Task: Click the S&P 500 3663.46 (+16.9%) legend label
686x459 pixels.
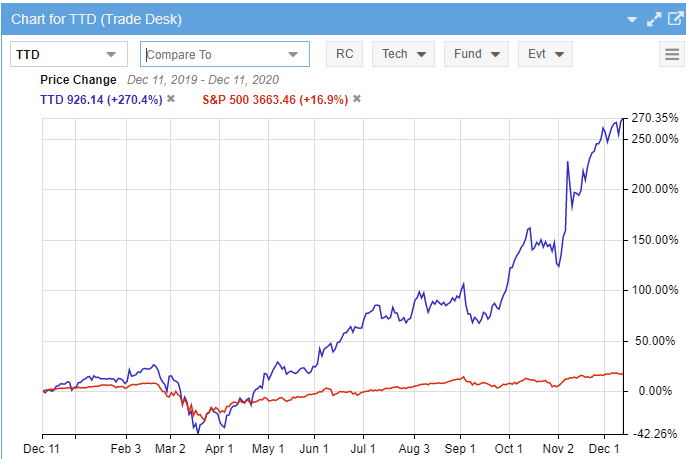Action: [275, 100]
